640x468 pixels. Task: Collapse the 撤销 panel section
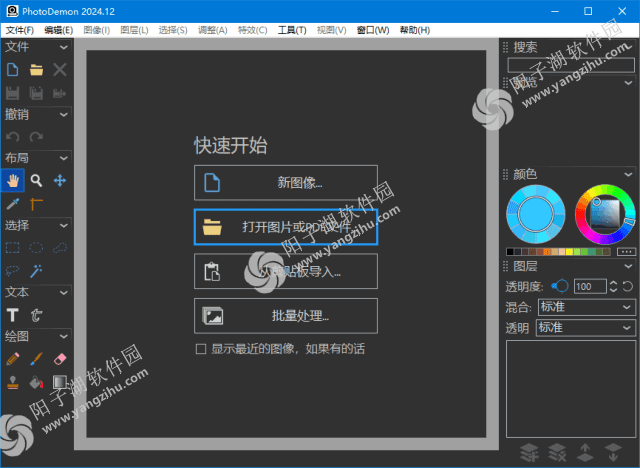[64, 115]
